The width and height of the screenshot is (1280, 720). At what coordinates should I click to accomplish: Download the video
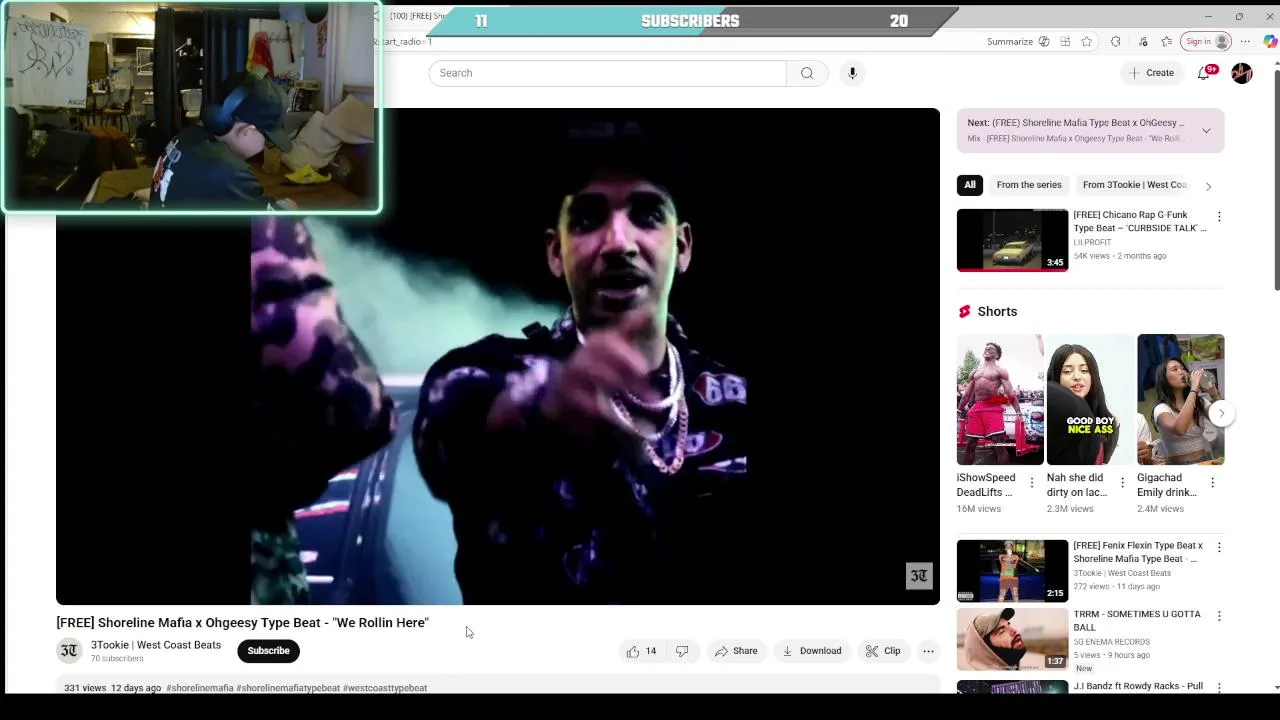(811, 651)
